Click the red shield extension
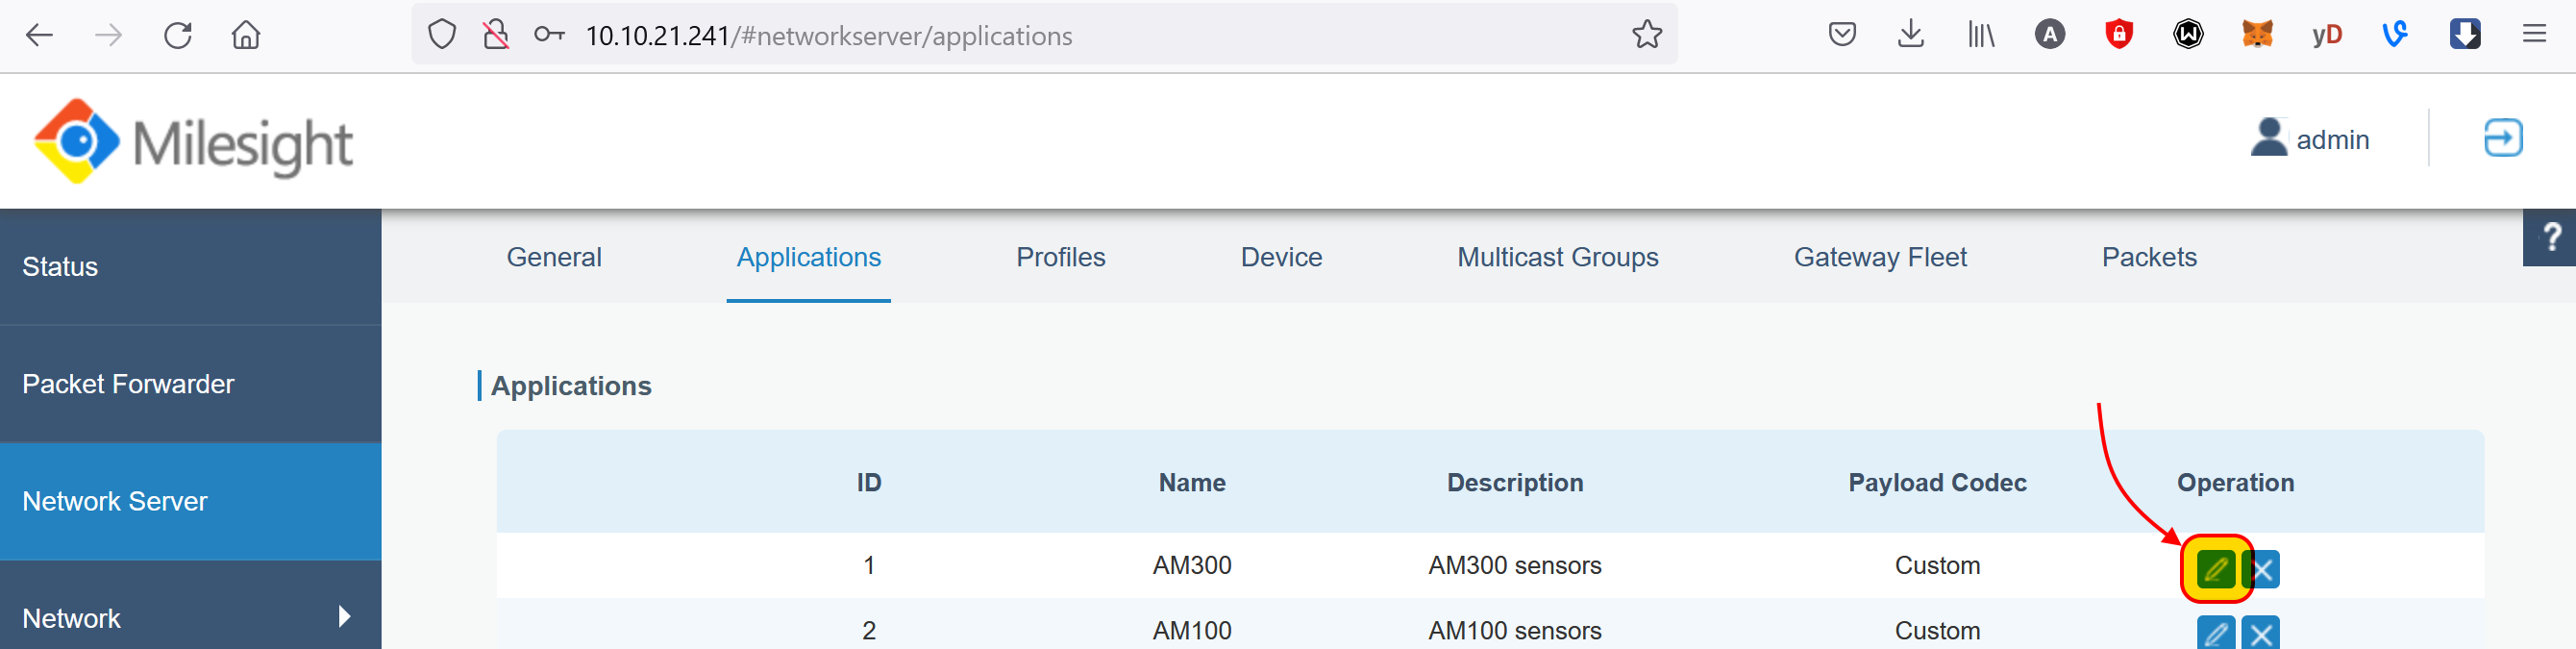Viewport: 2576px width, 649px height. coord(2119,36)
